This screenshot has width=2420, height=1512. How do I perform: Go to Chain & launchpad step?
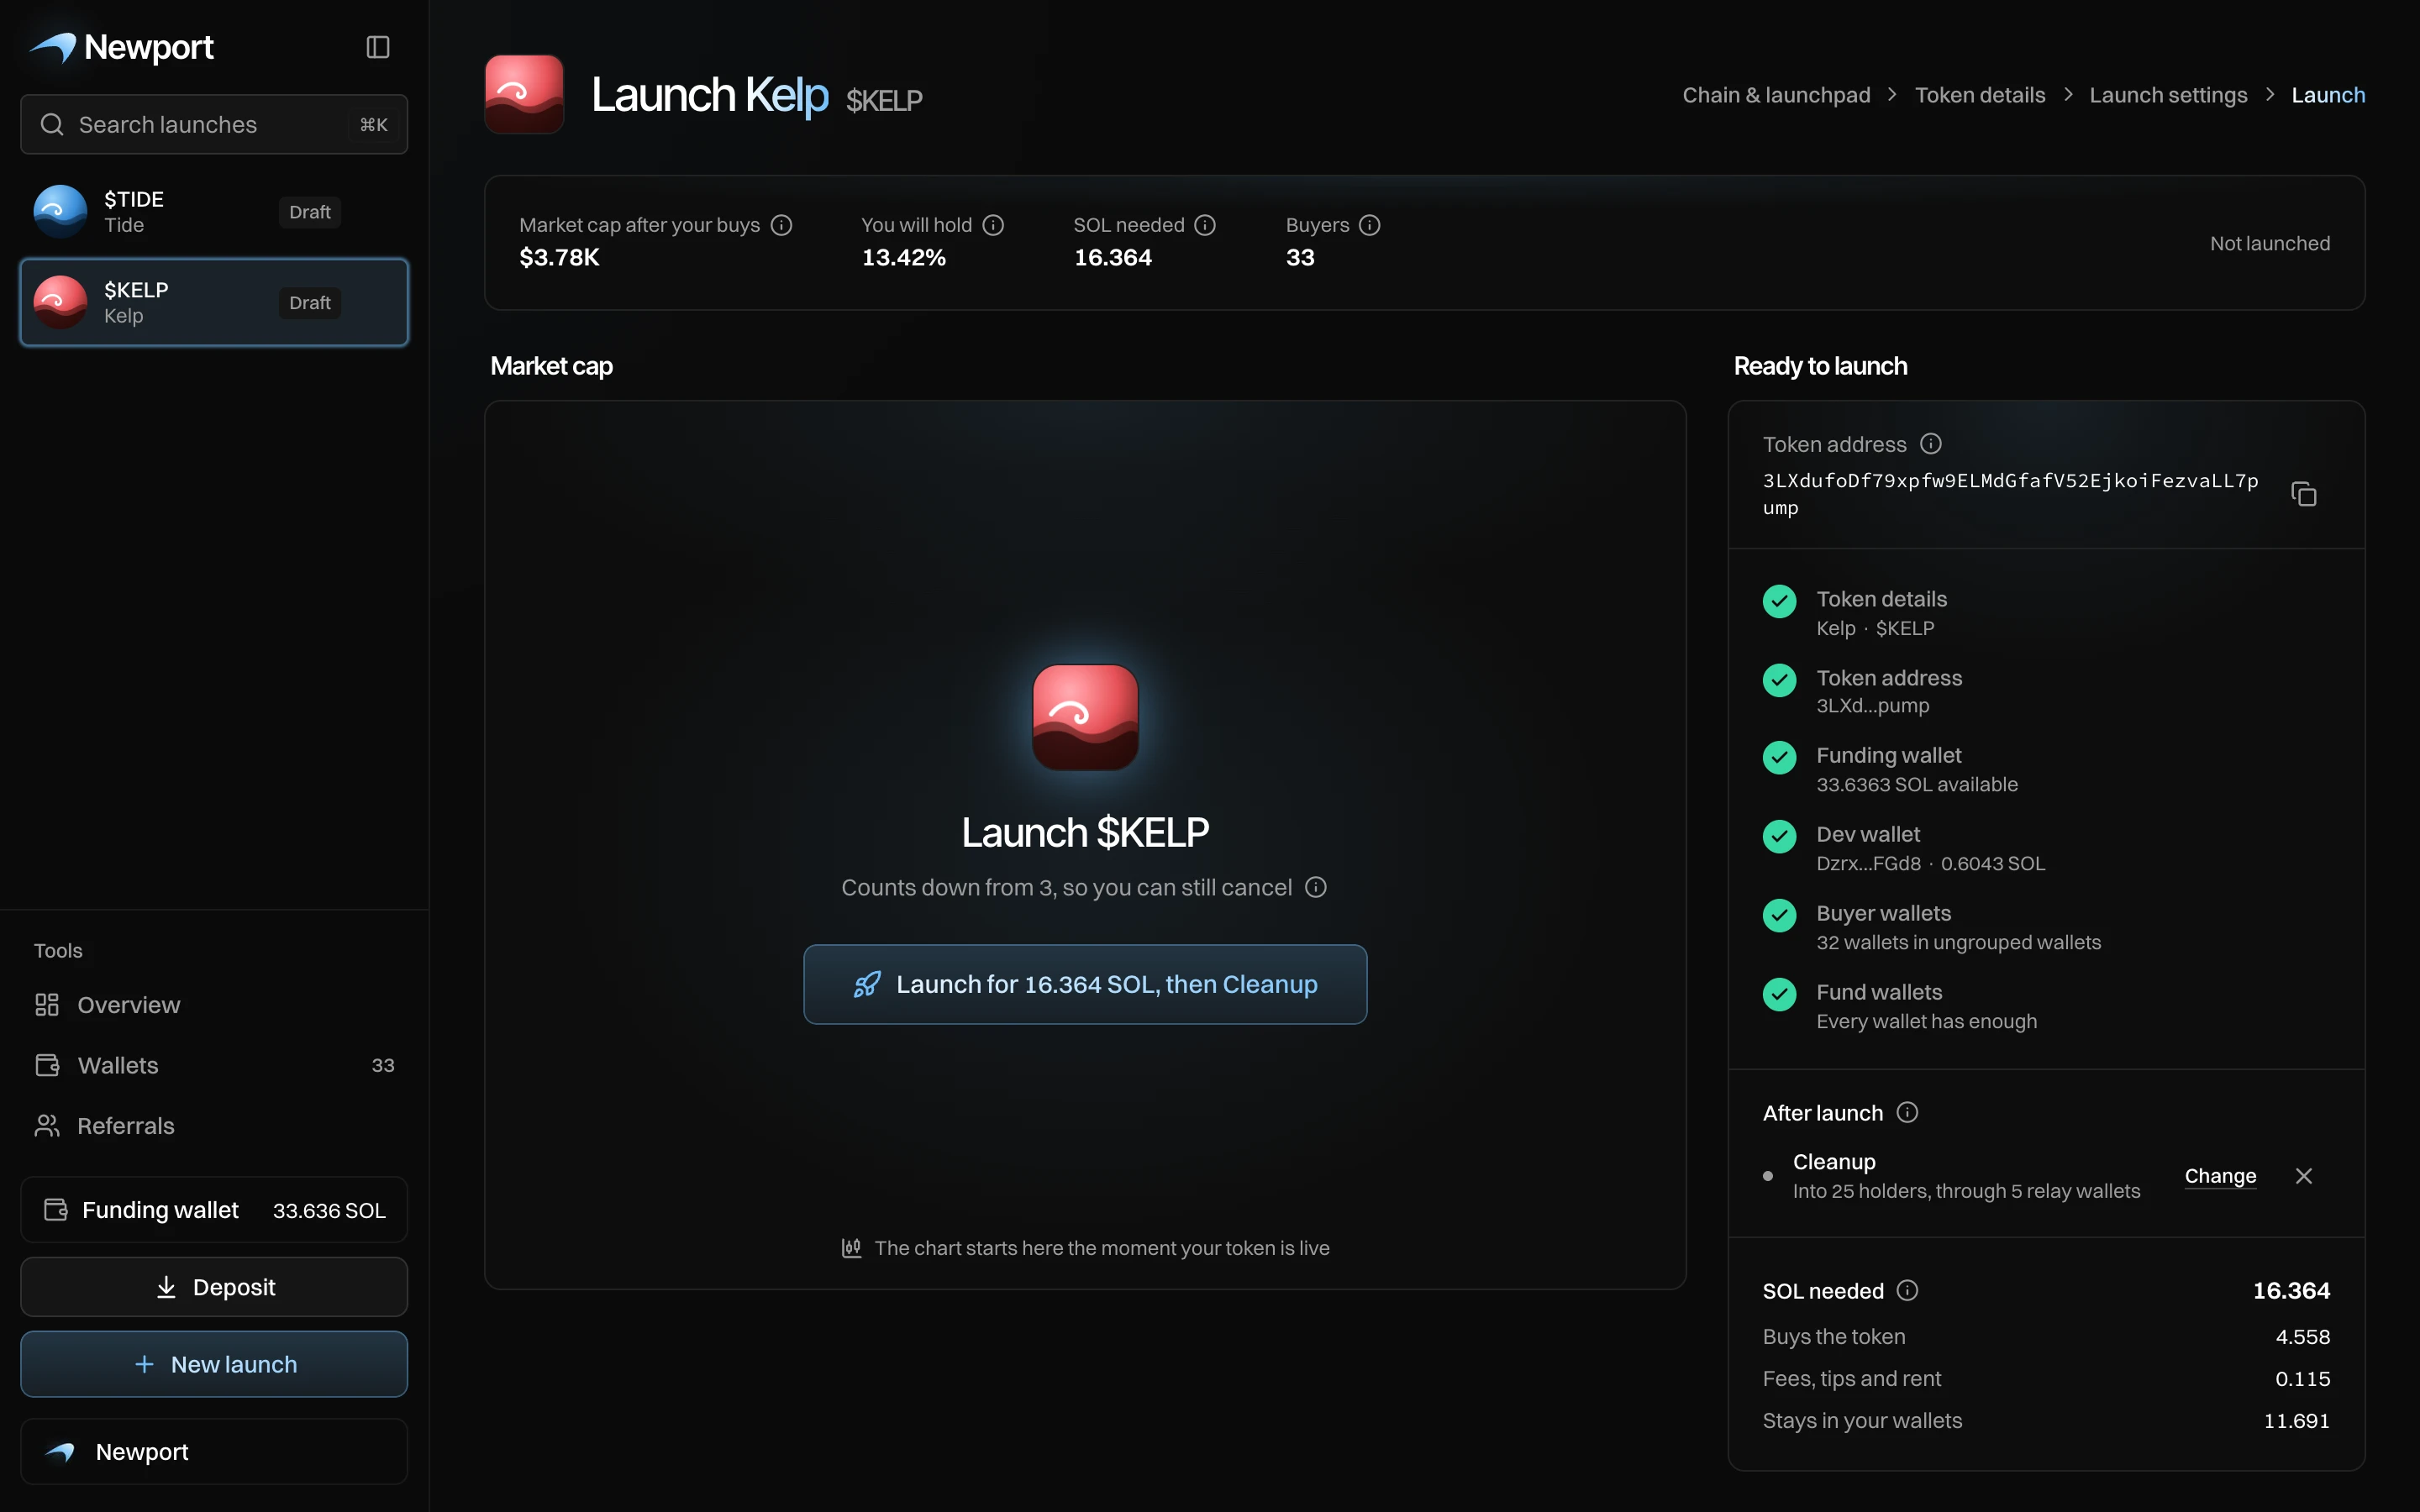(x=1776, y=95)
